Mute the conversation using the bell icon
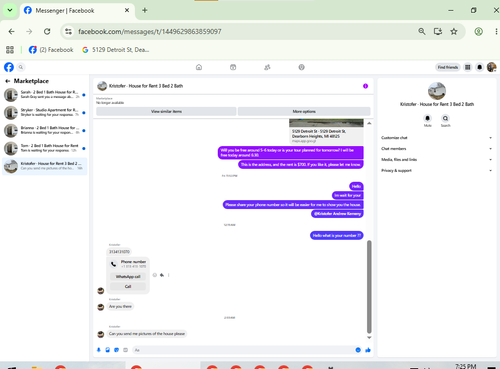The height and width of the screenshot is (369, 500). [427, 118]
